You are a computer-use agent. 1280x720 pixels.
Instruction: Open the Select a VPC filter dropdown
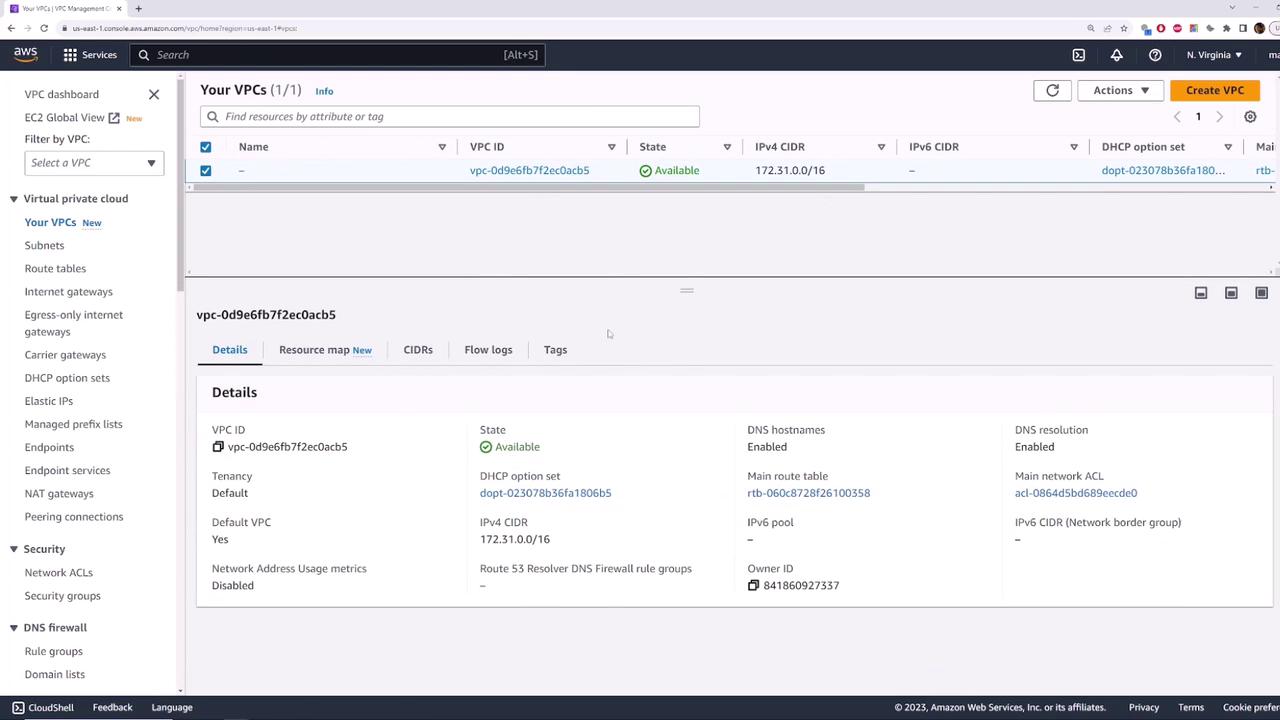(x=94, y=163)
